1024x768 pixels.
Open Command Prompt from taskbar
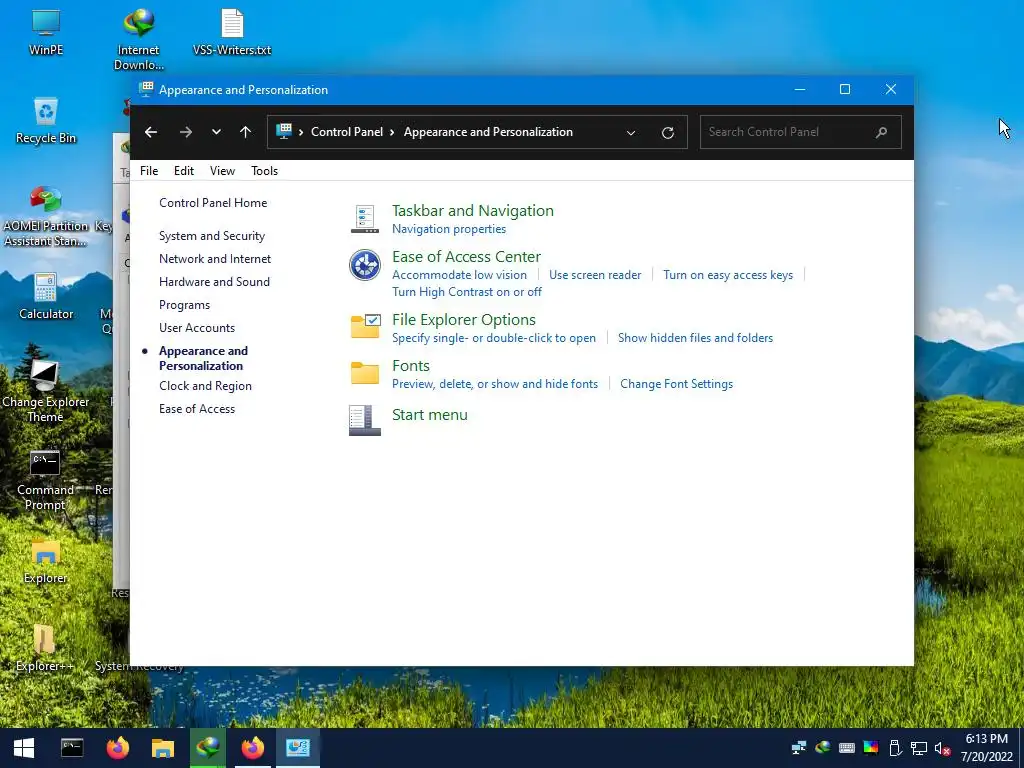pos(72,748)
